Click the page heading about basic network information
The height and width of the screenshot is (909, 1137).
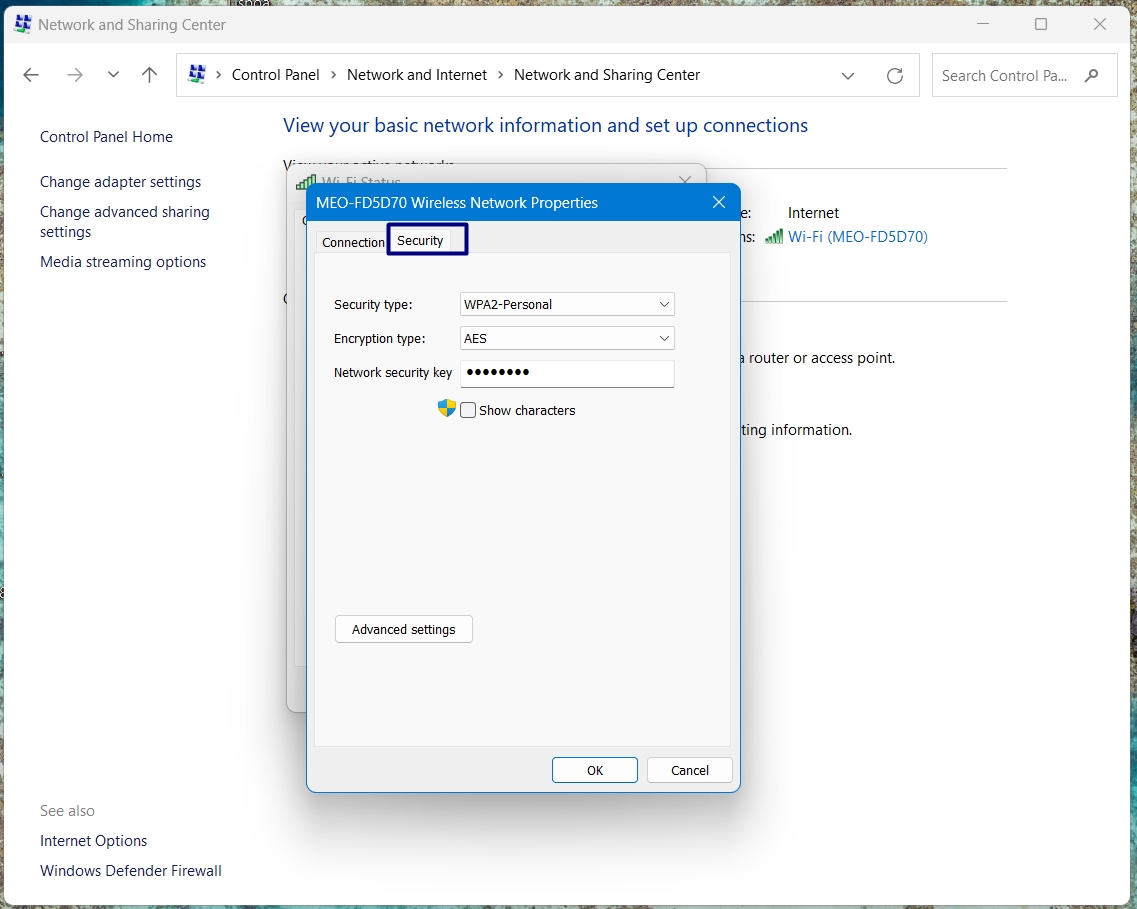[545, 125]
